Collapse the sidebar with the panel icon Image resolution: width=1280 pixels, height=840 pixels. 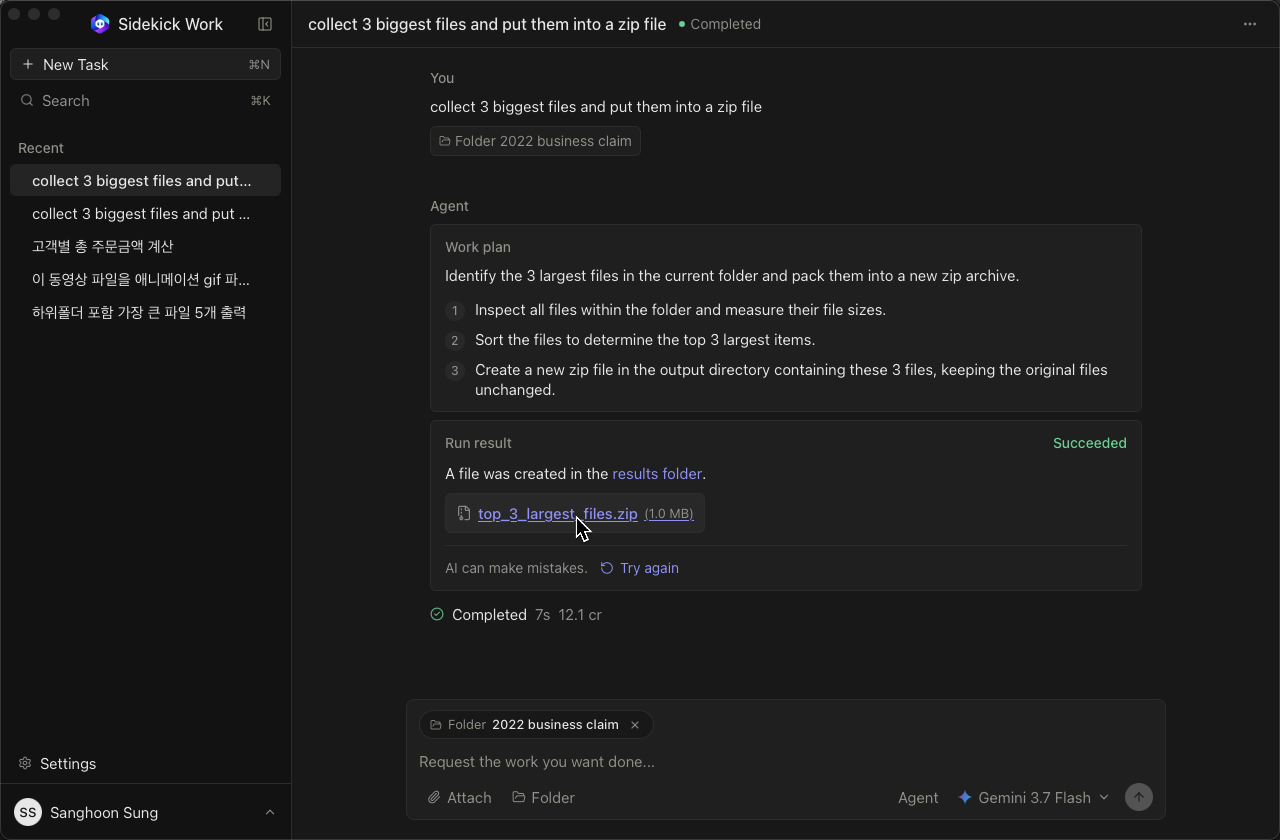click(x=265, y=24)
